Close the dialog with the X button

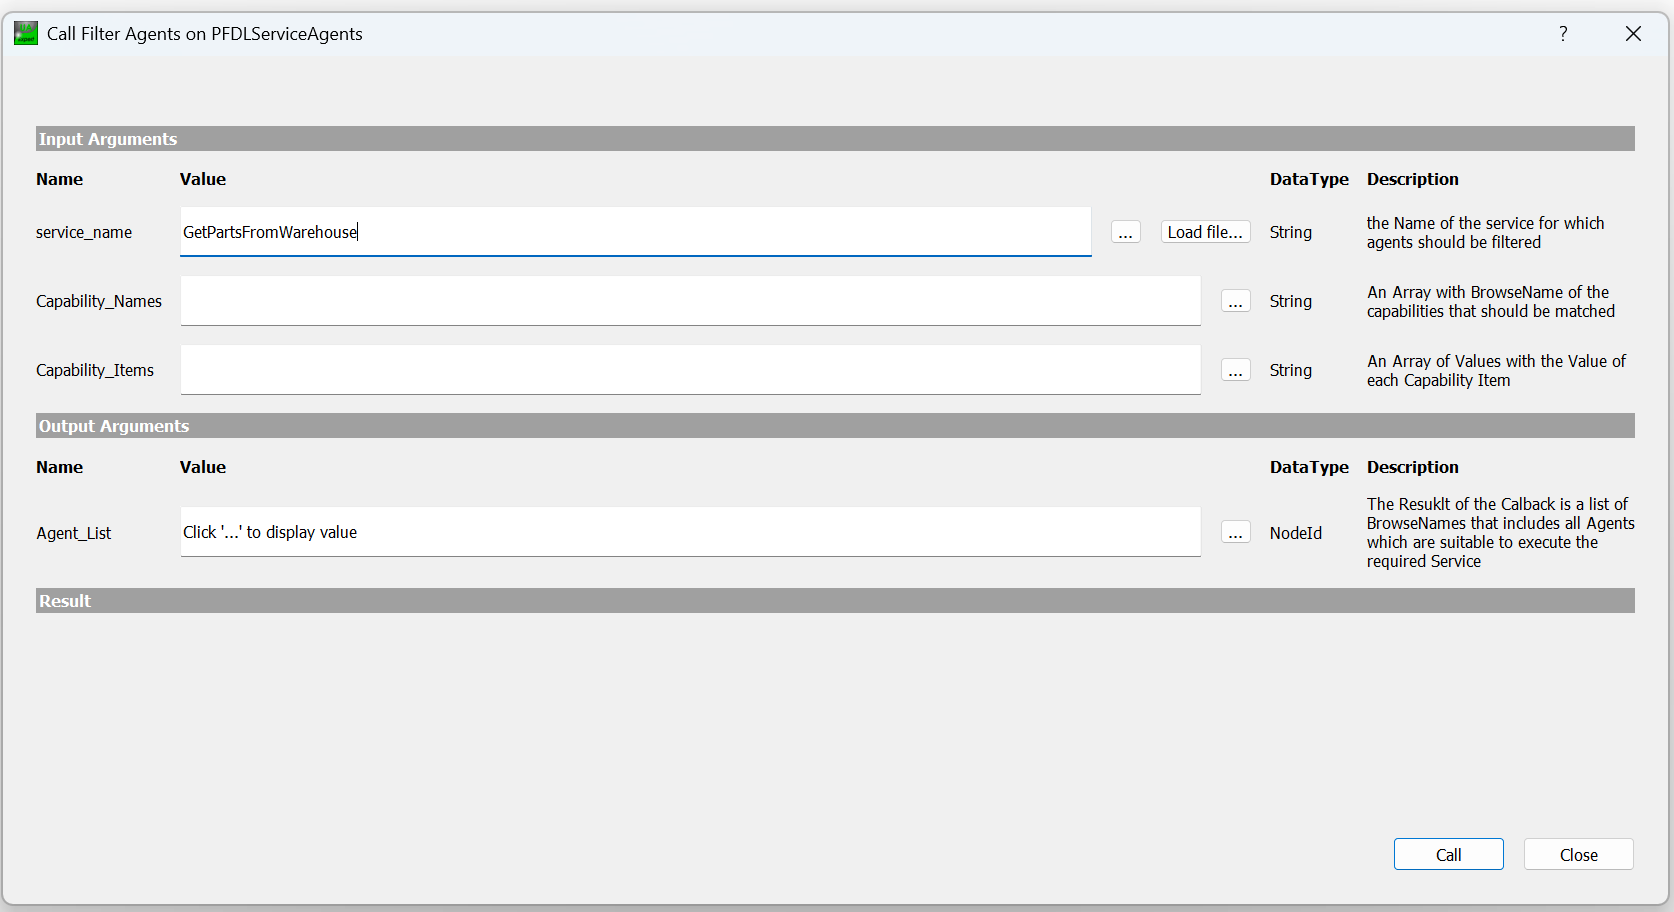click(1634, 34)
